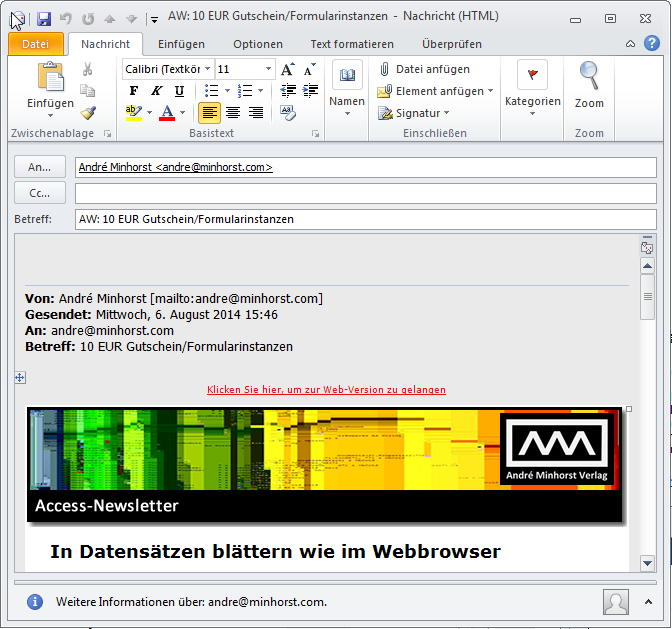Open the Zwischenablage dialog launcher
This screenshot has height=629, width=672.
point(108,134)
